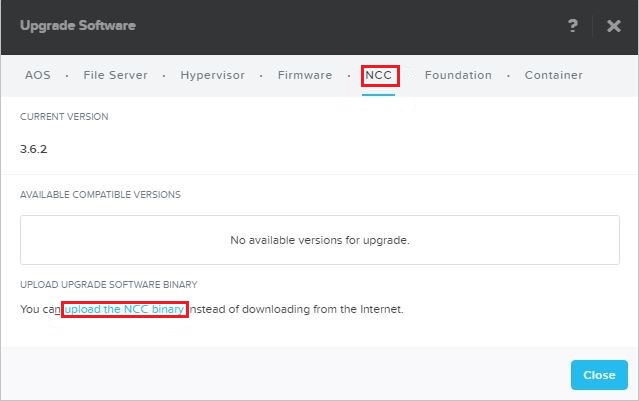
Task: Click the AVAILABLE COMPATIBLE VERSIONS heading
Action: (100, 195)
